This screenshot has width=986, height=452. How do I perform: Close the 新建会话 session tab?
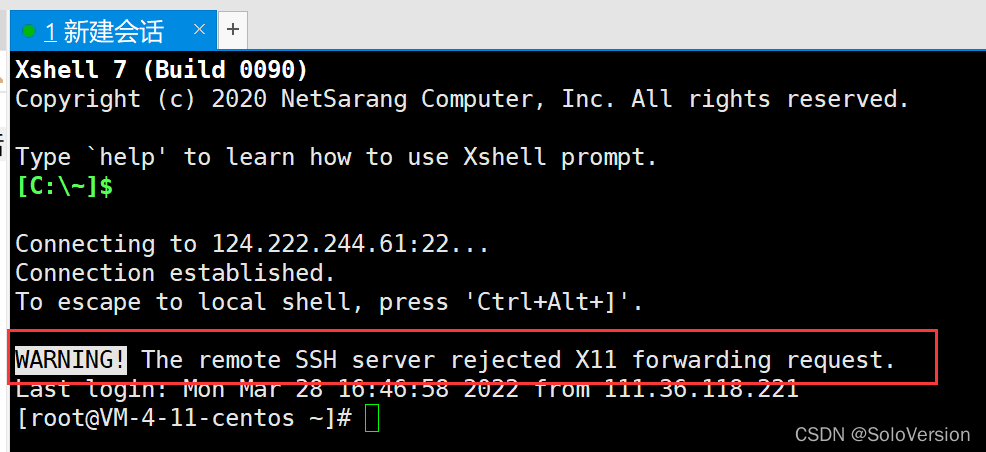pos(198,30)
